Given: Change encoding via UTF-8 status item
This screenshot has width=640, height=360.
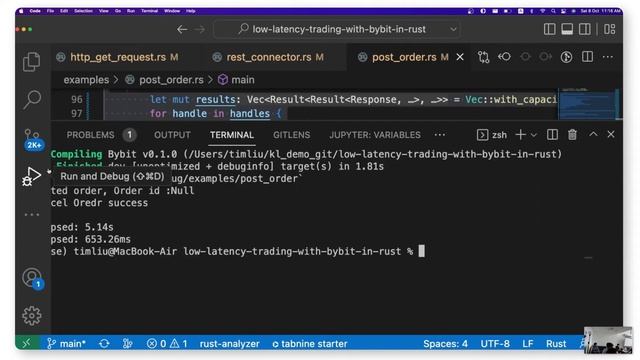Looking at the screenshot, I should pyautogui.click(x=495, y=344).
